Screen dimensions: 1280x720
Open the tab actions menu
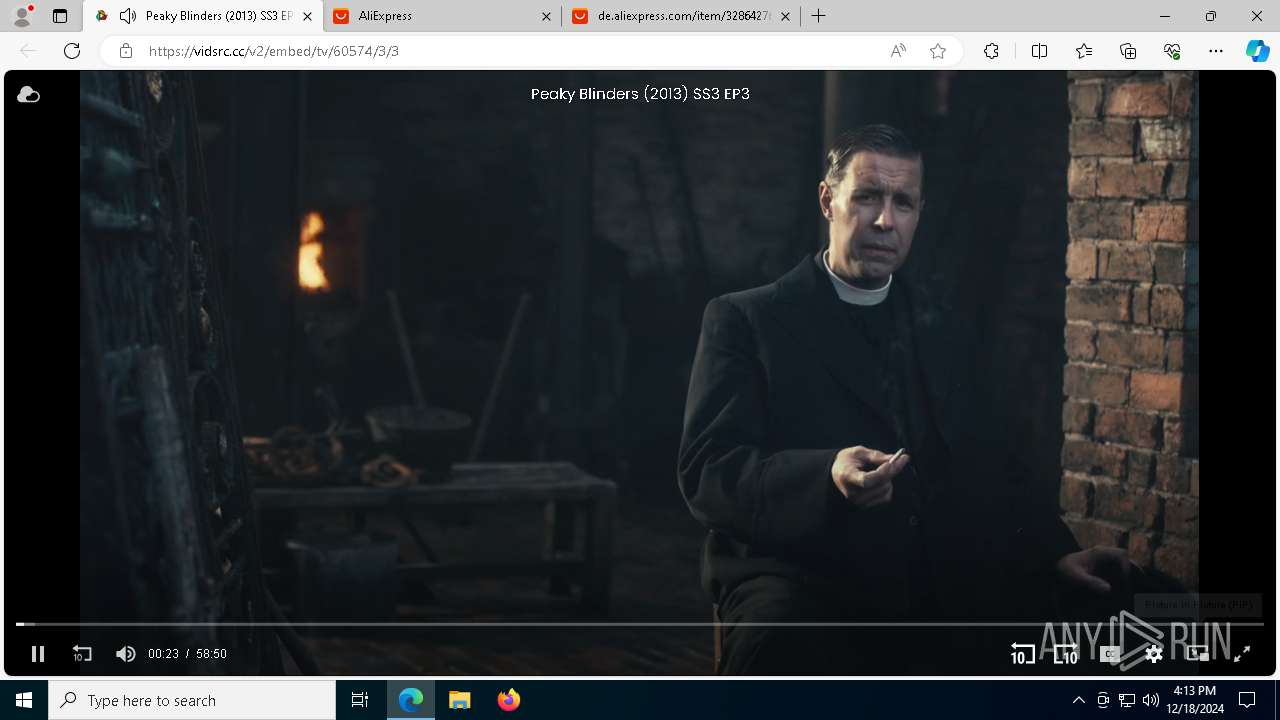point(60,16)
